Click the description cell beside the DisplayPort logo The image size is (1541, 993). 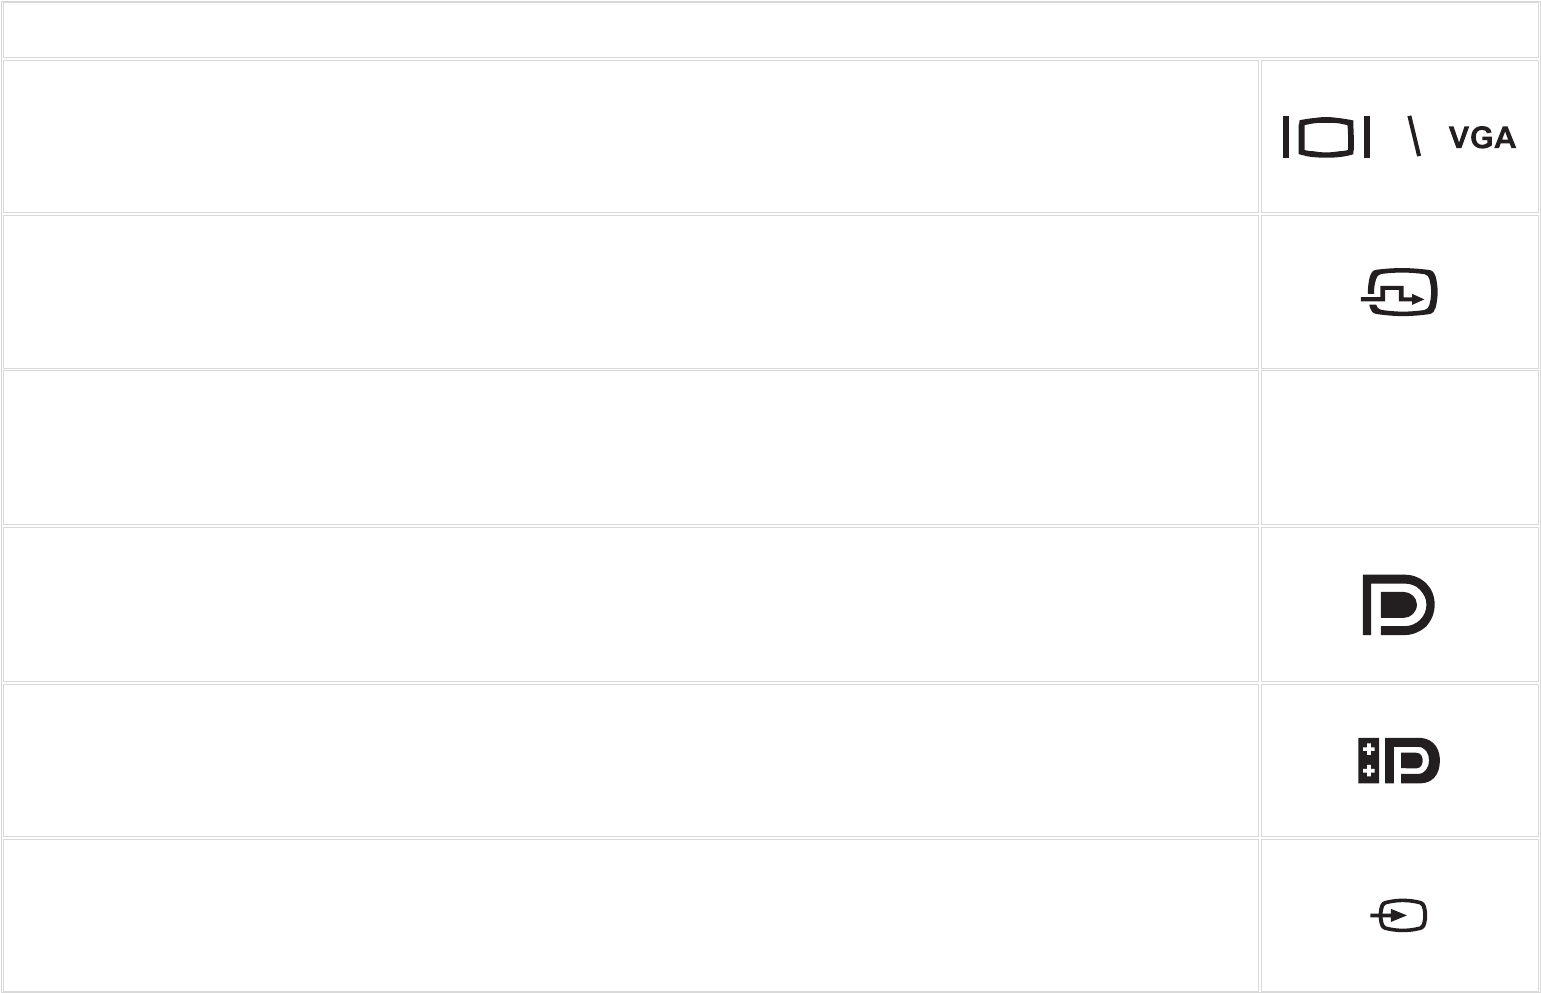click(630, 604)
